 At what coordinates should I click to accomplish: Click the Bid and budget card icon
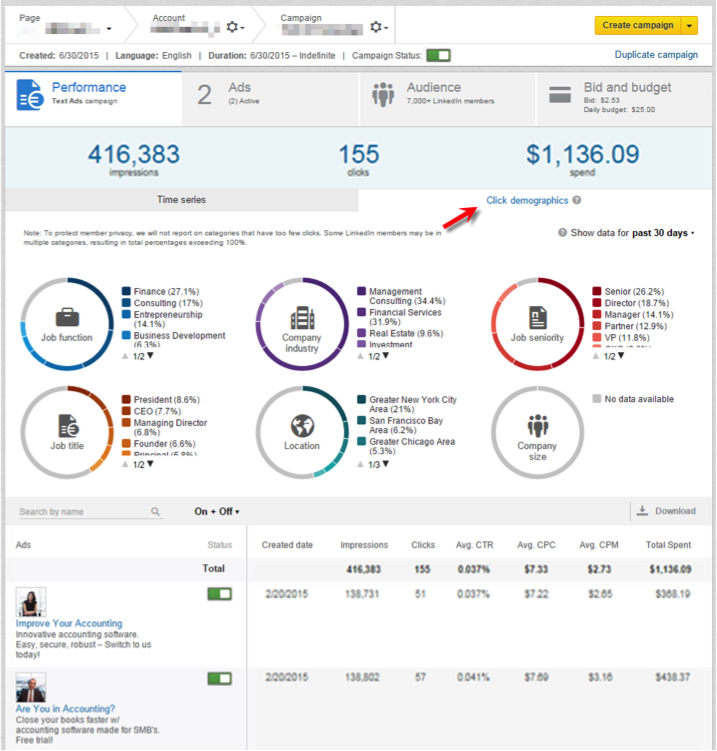pos(559,94)
